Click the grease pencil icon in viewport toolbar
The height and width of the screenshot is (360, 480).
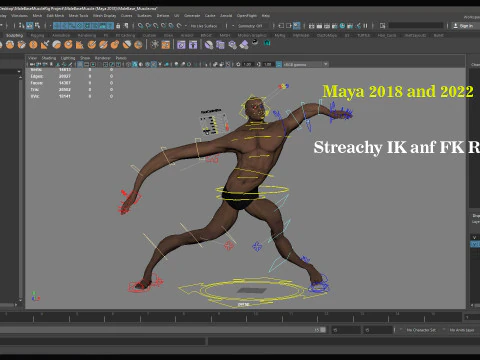[70, 64]
